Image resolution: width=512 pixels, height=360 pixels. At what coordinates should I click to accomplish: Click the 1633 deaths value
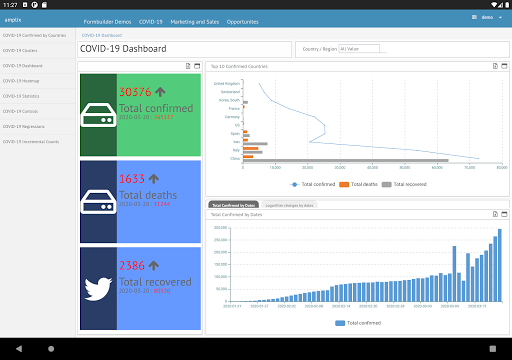pos(132,179)
